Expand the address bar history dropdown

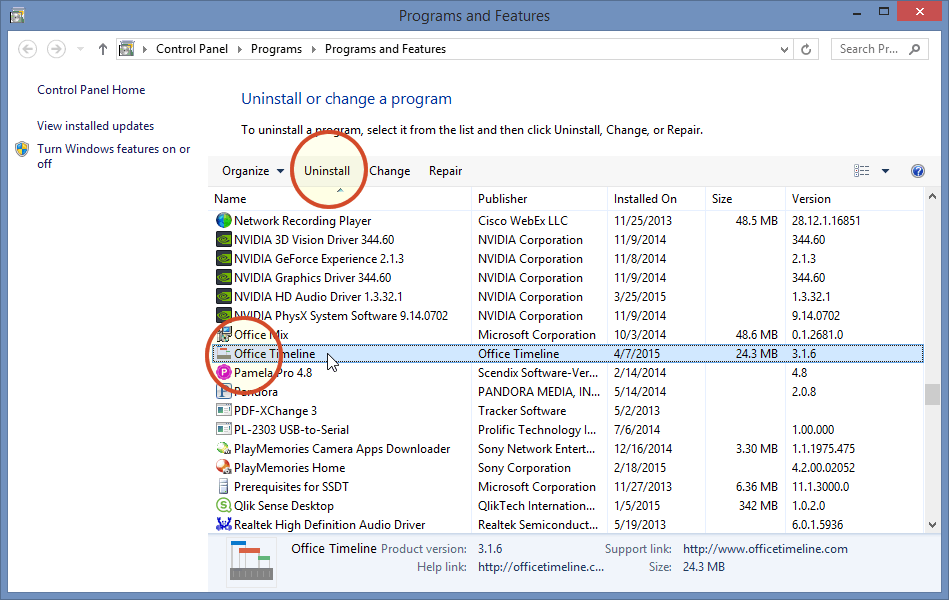click(783, 48)
